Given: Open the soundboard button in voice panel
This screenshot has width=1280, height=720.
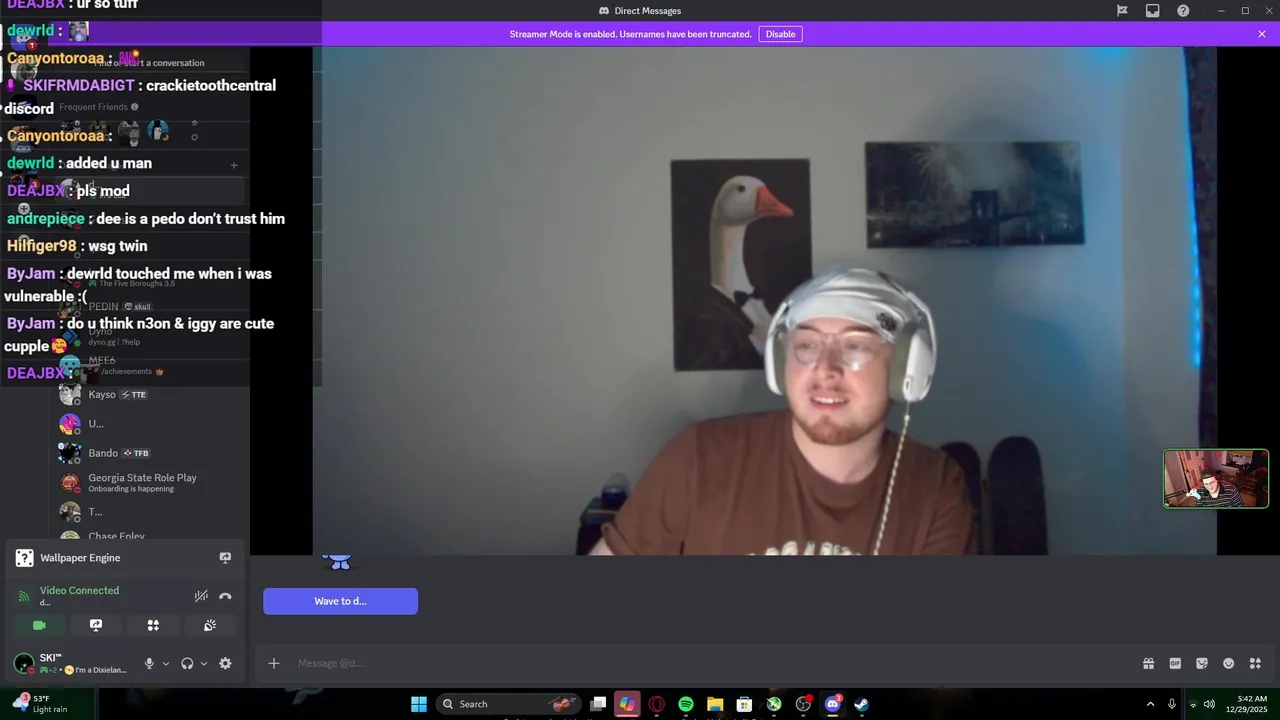Looking at the screenshot, I should click(x=210, y=625).
